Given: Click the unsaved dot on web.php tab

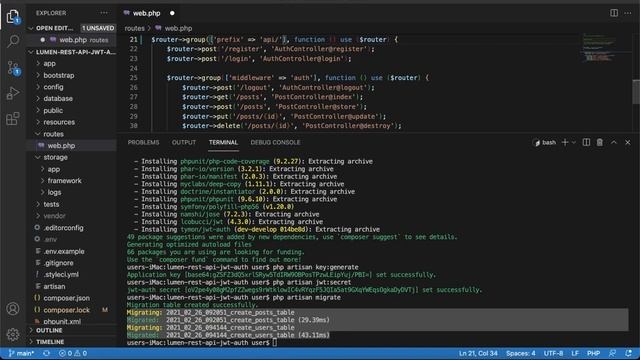Looking at the screenshot, I should [172, 13].
